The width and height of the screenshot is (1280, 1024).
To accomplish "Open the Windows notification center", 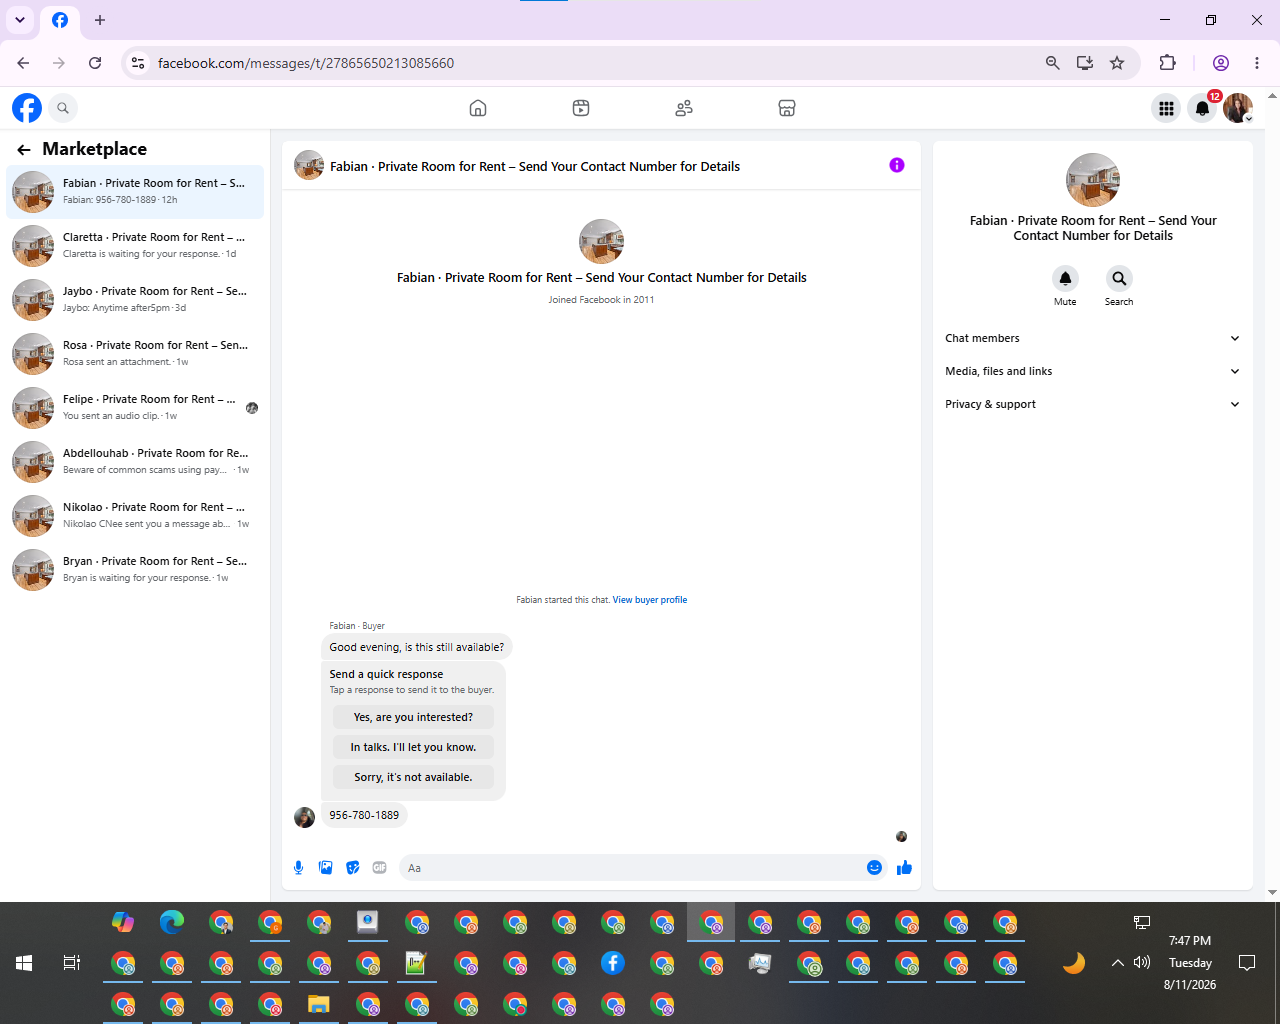I will tap(1247, 963).
